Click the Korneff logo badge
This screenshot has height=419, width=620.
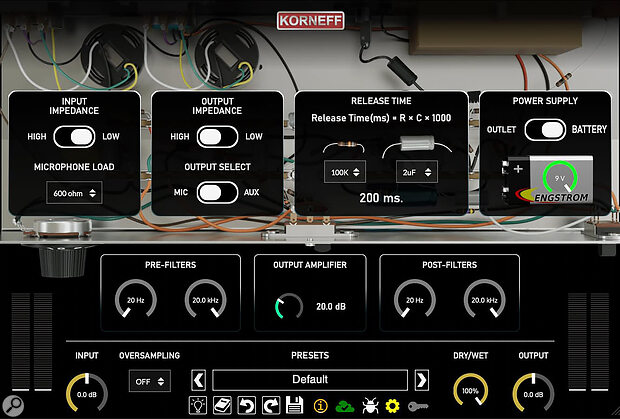310,21
